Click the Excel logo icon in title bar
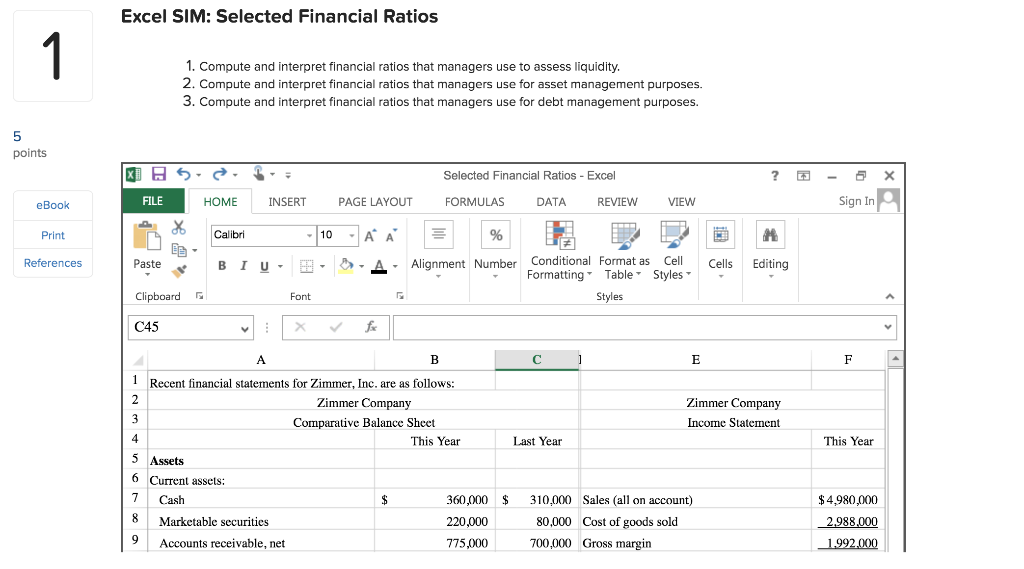 coord(133,174)
